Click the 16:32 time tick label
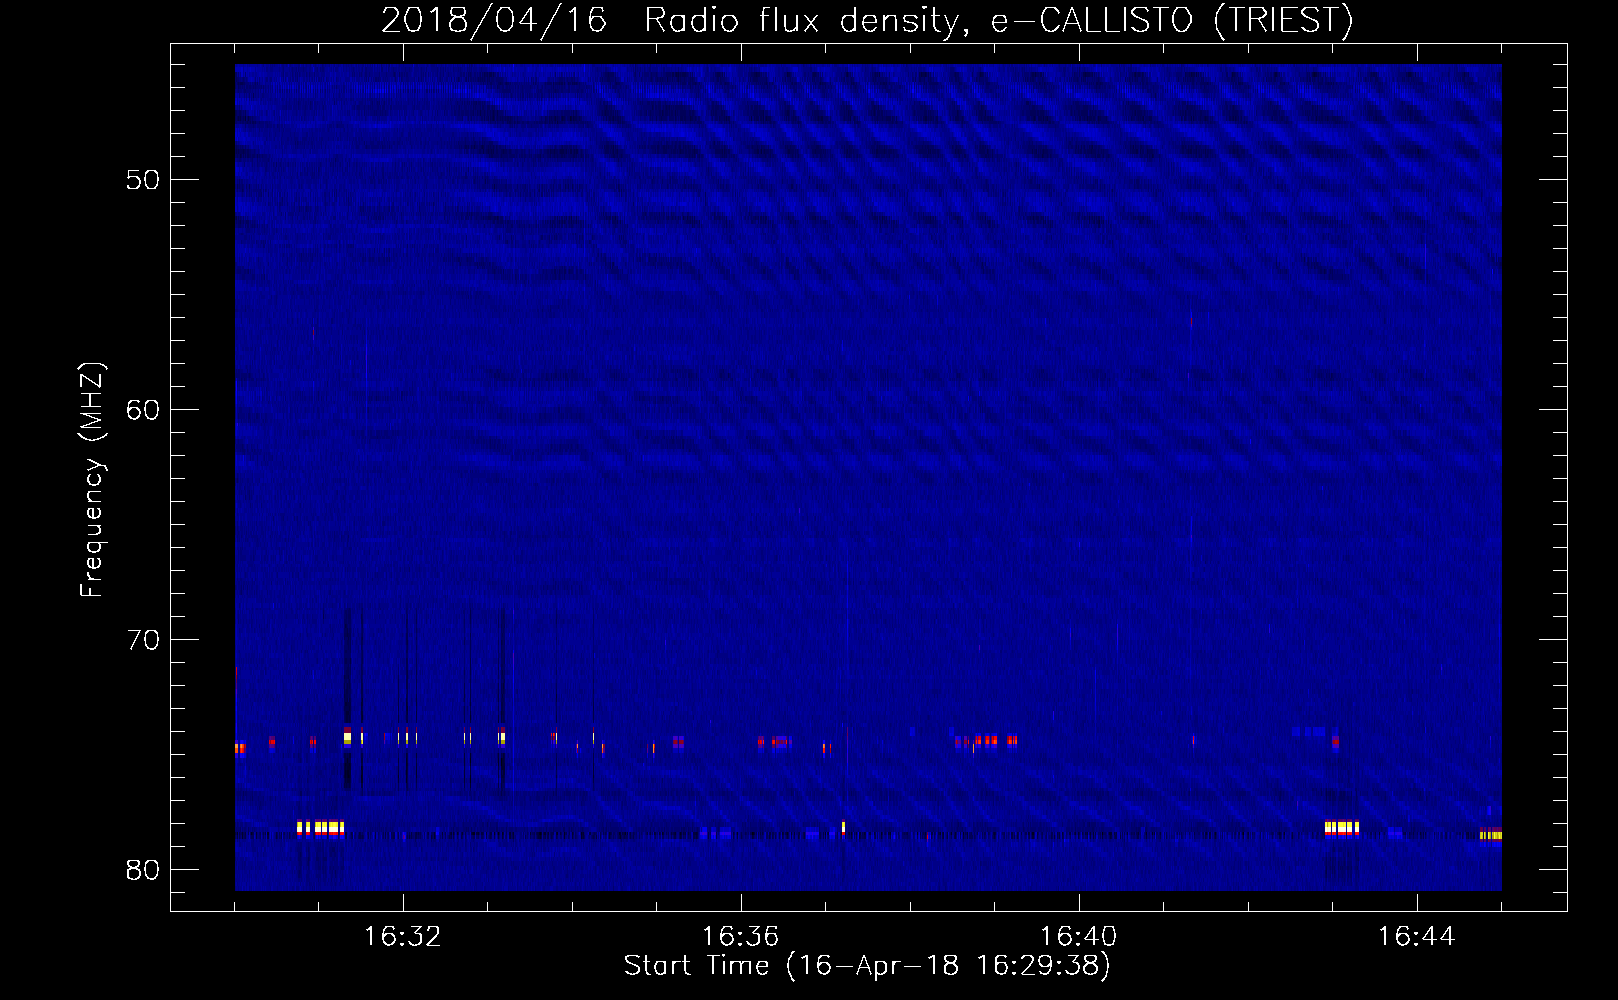The height and width of the screenshot is (1000, 1618). pyautogui.click(x=402, y=937)
